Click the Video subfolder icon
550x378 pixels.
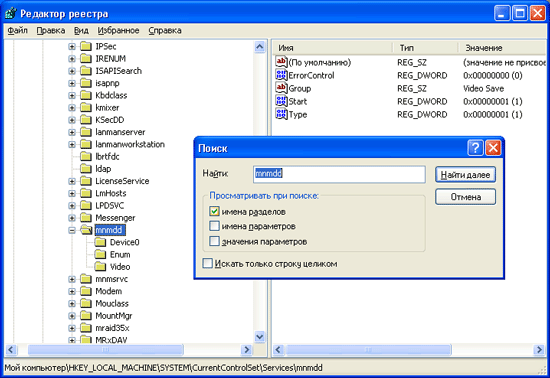point(100,267)
